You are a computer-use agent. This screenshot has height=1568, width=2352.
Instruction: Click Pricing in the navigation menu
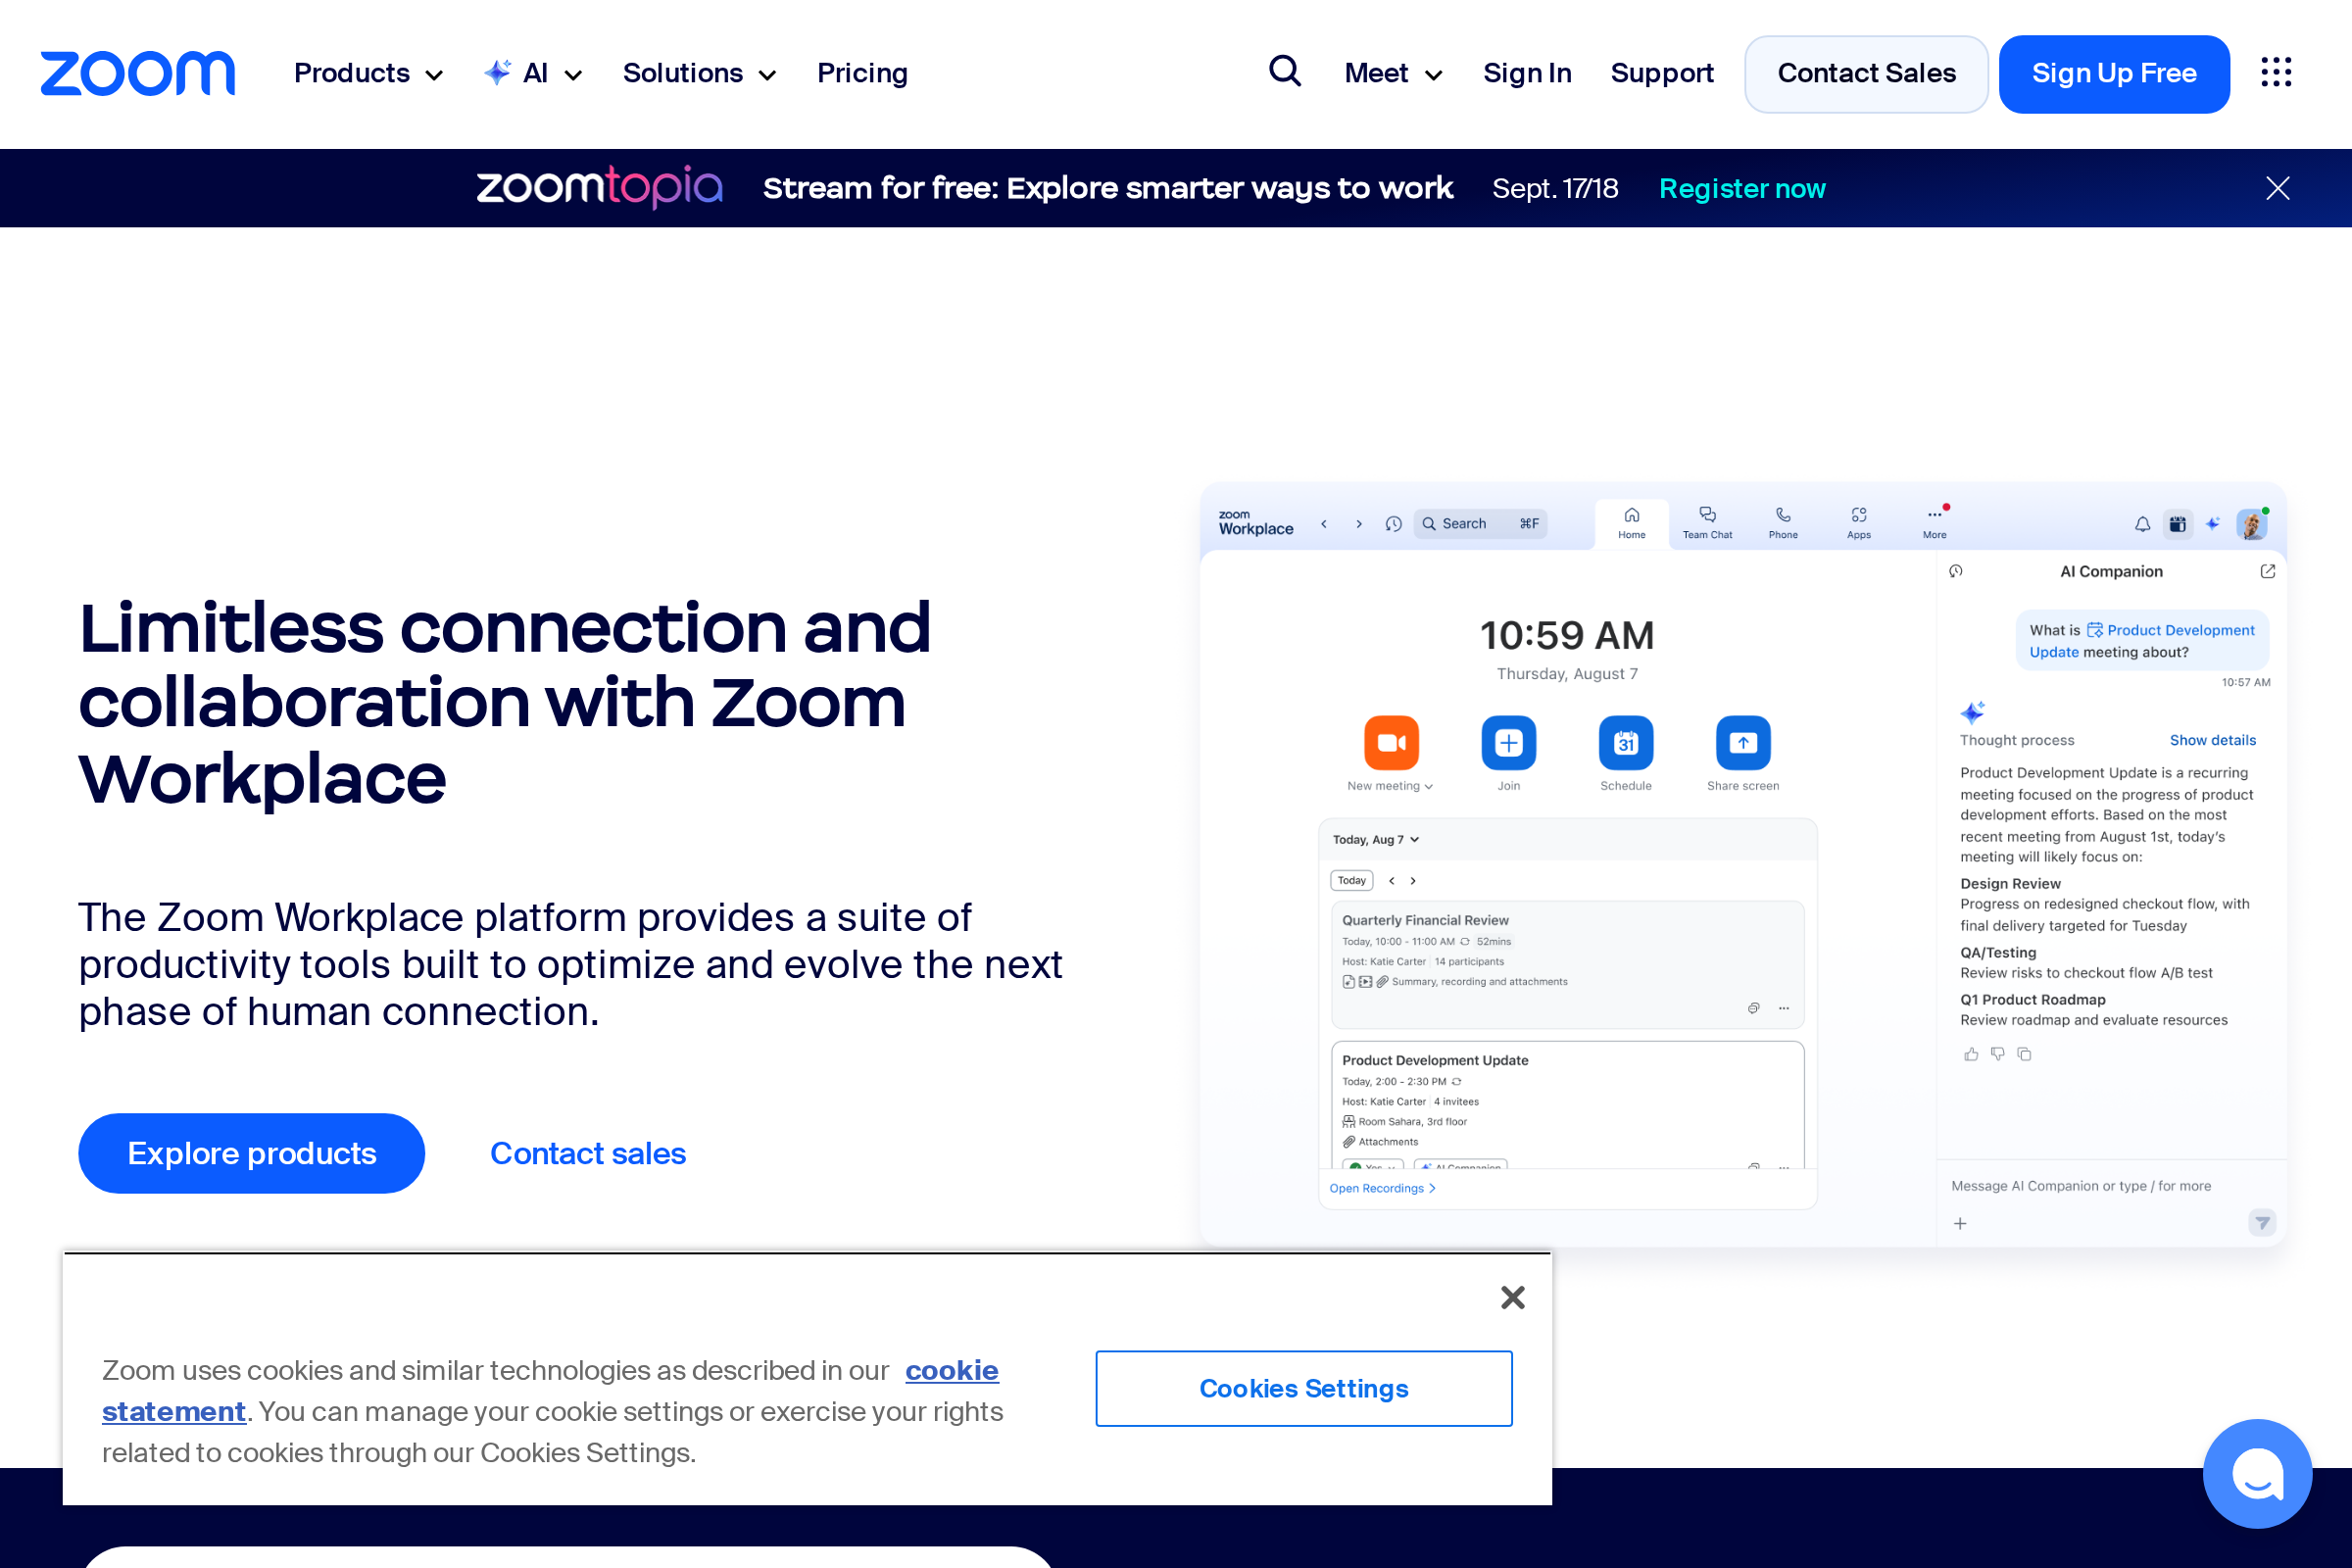tap(862, 73)
